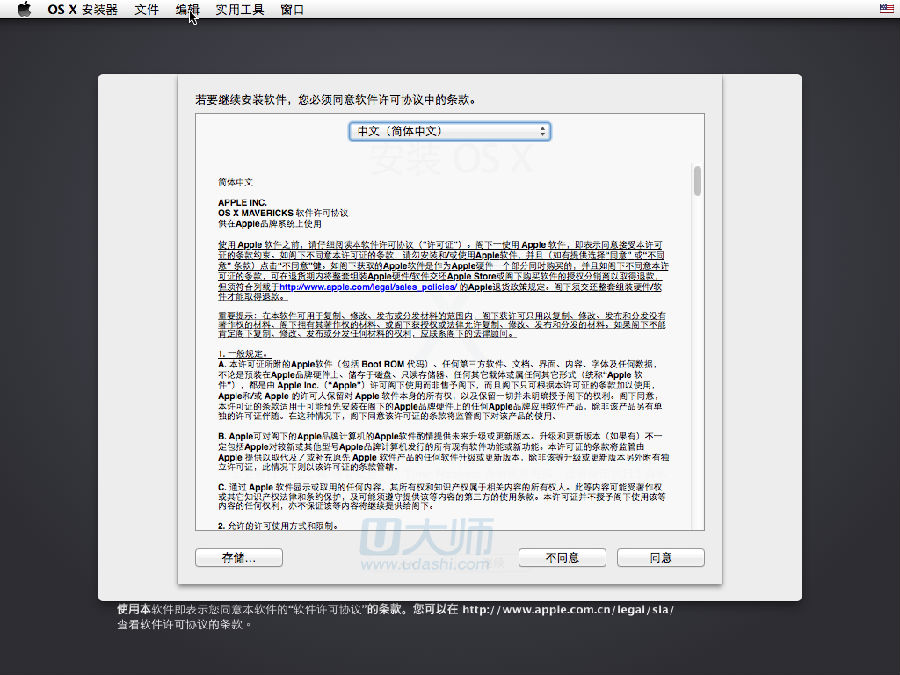Click the license agreement scrollbar thumb

pos(696,180)
